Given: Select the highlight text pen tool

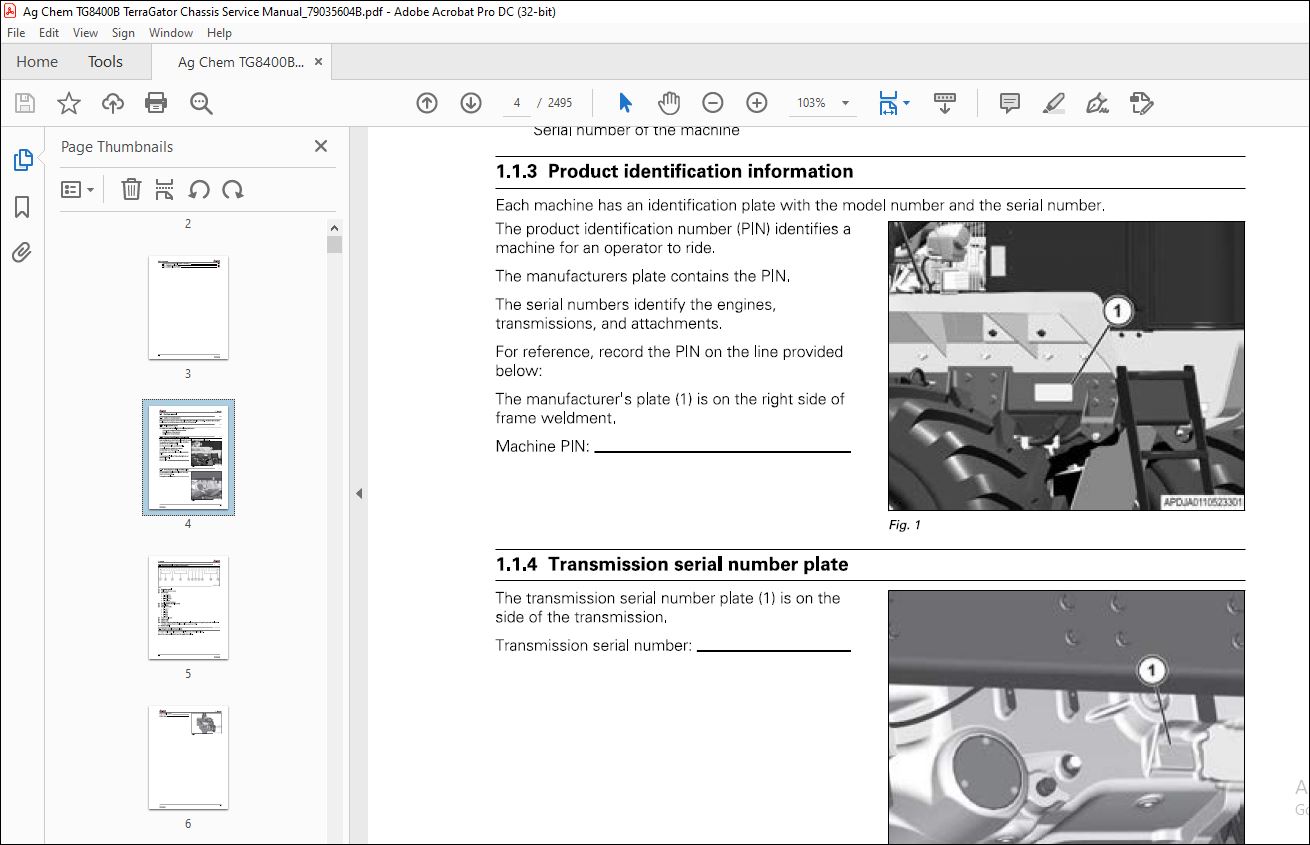Looking at the screenshot, I should [x=1053, y=103].
